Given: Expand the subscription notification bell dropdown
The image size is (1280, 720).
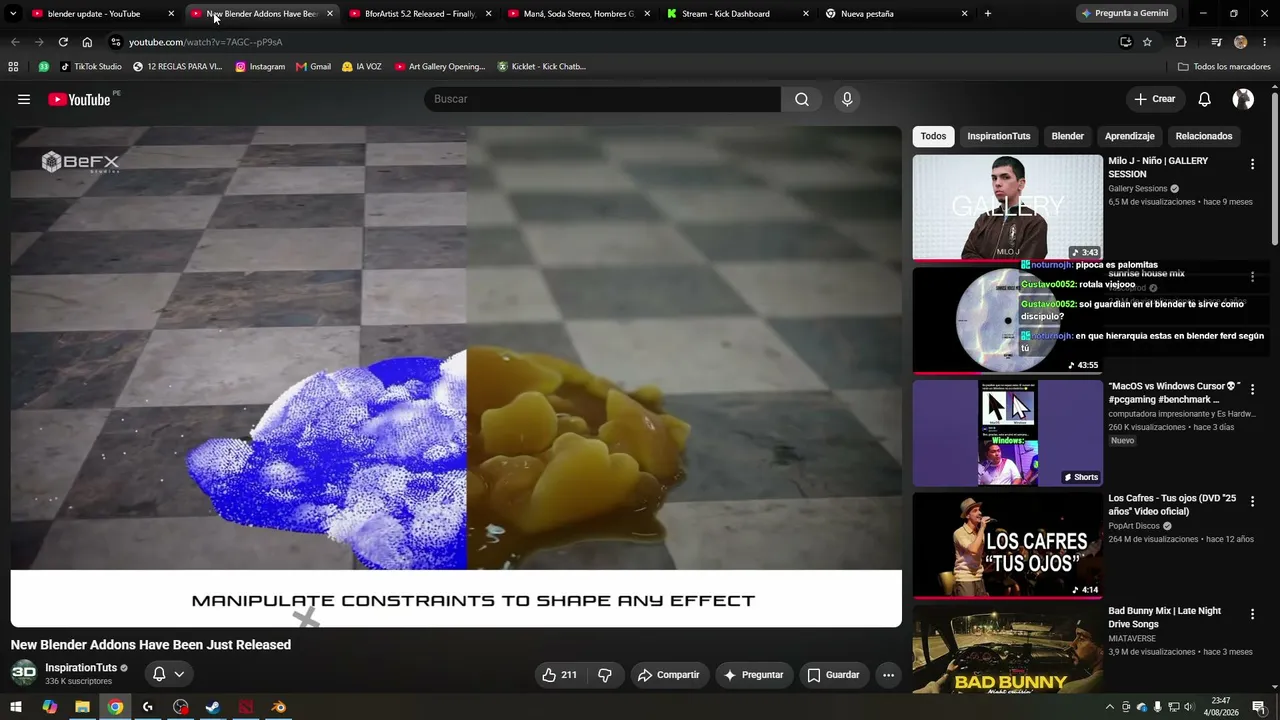Looking at the screenshot, I should 169,674.
